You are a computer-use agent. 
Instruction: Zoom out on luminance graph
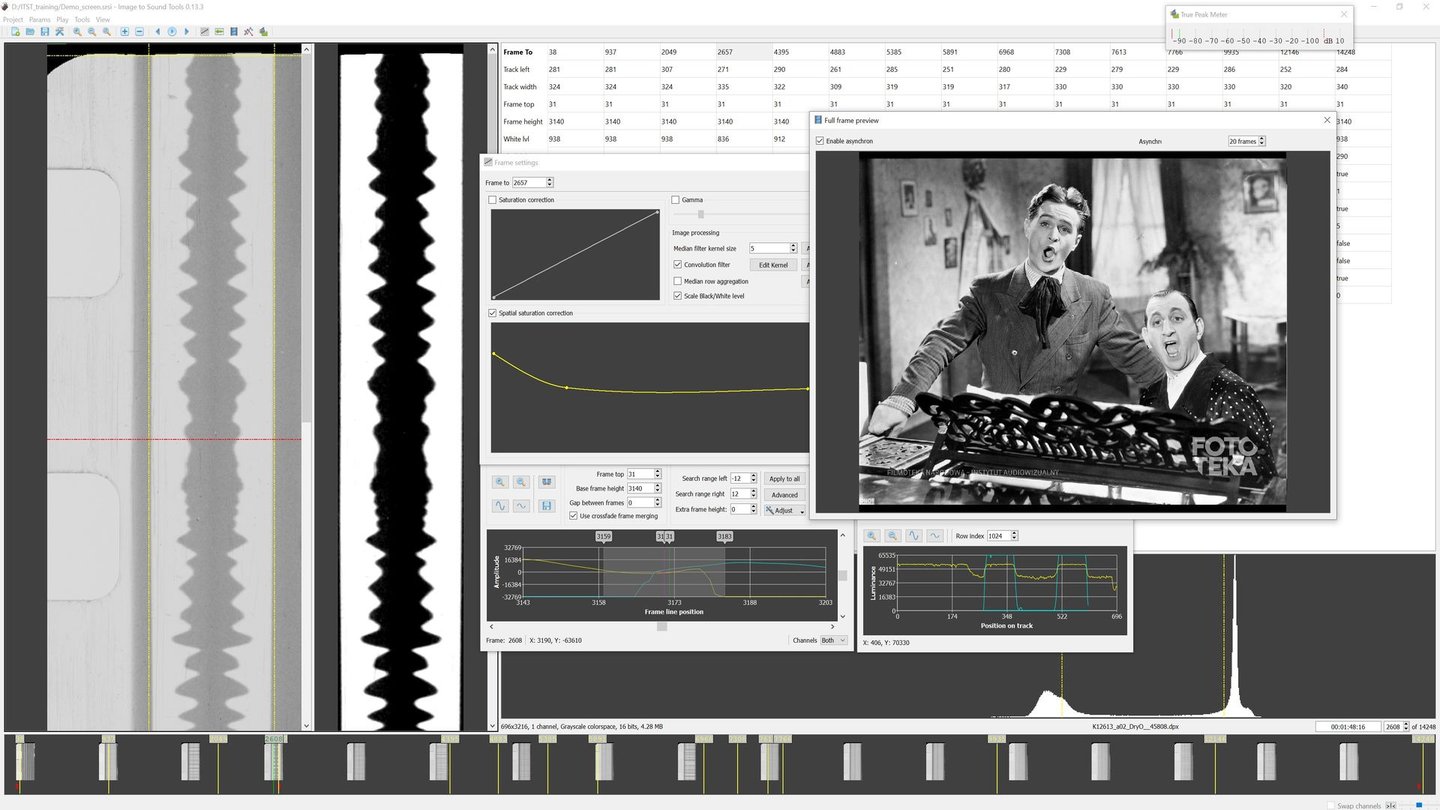[893, 536]
